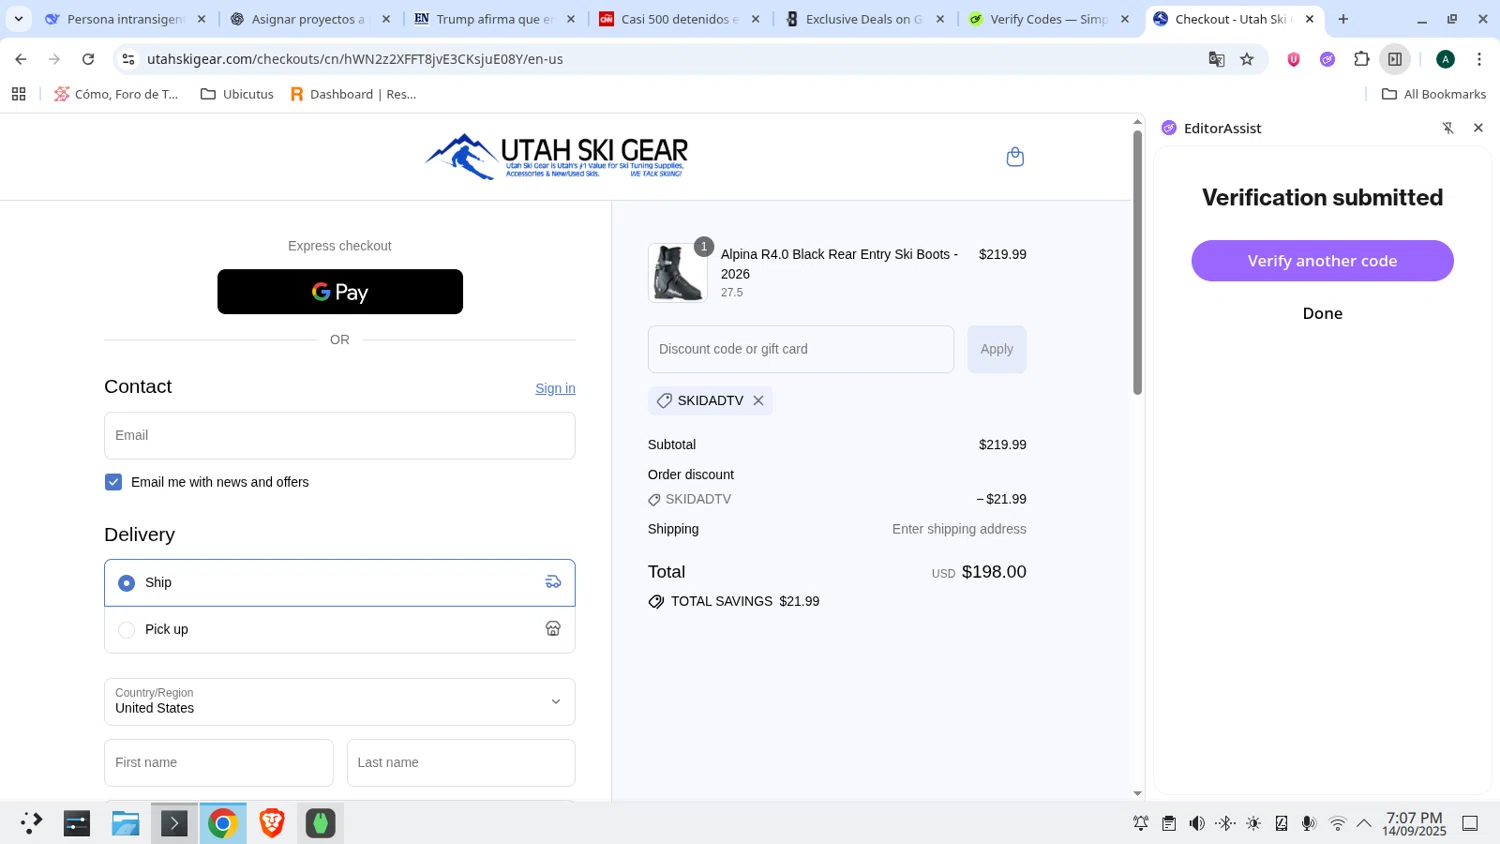
Task: Open the Bluetooth tray icon
Action: click(1225, 824)
